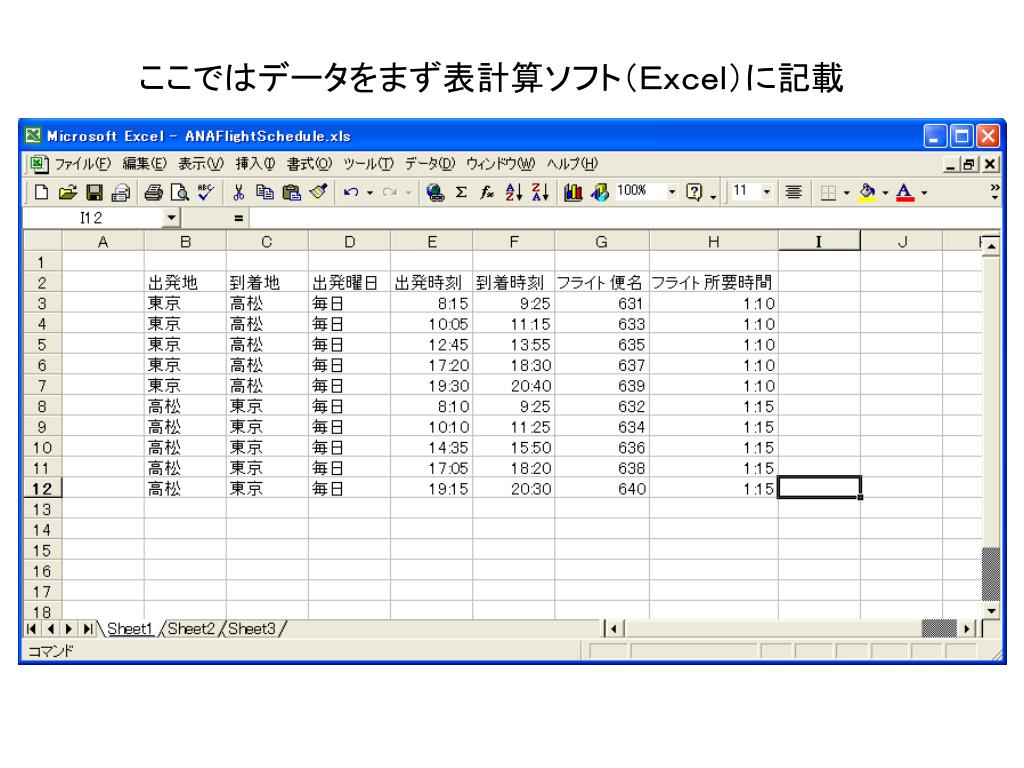Click the Excel workbook icon beside the File menu
The height and width of the screenshot is (768, 1024).
(38, 164)
